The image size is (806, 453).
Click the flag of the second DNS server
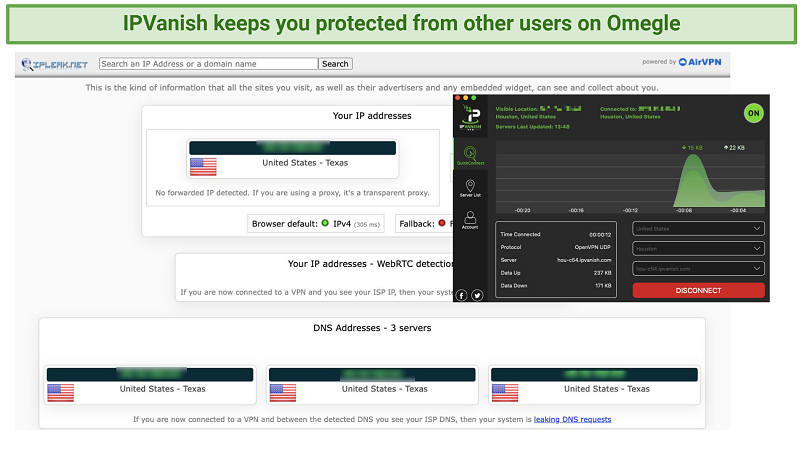pos(283,393)
